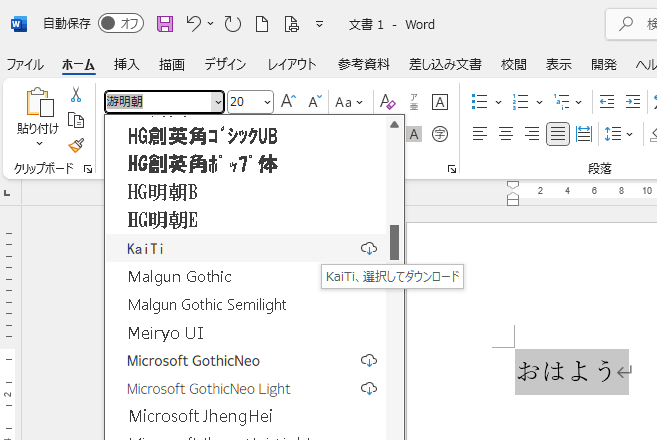
Task: Open the 開発 tab
Action: (x=604, y=65)
